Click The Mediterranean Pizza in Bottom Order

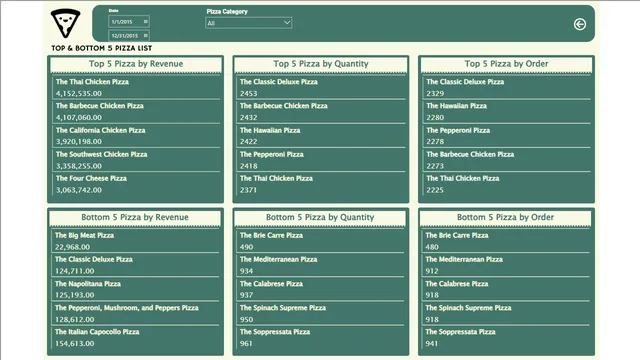pos(464,259)
